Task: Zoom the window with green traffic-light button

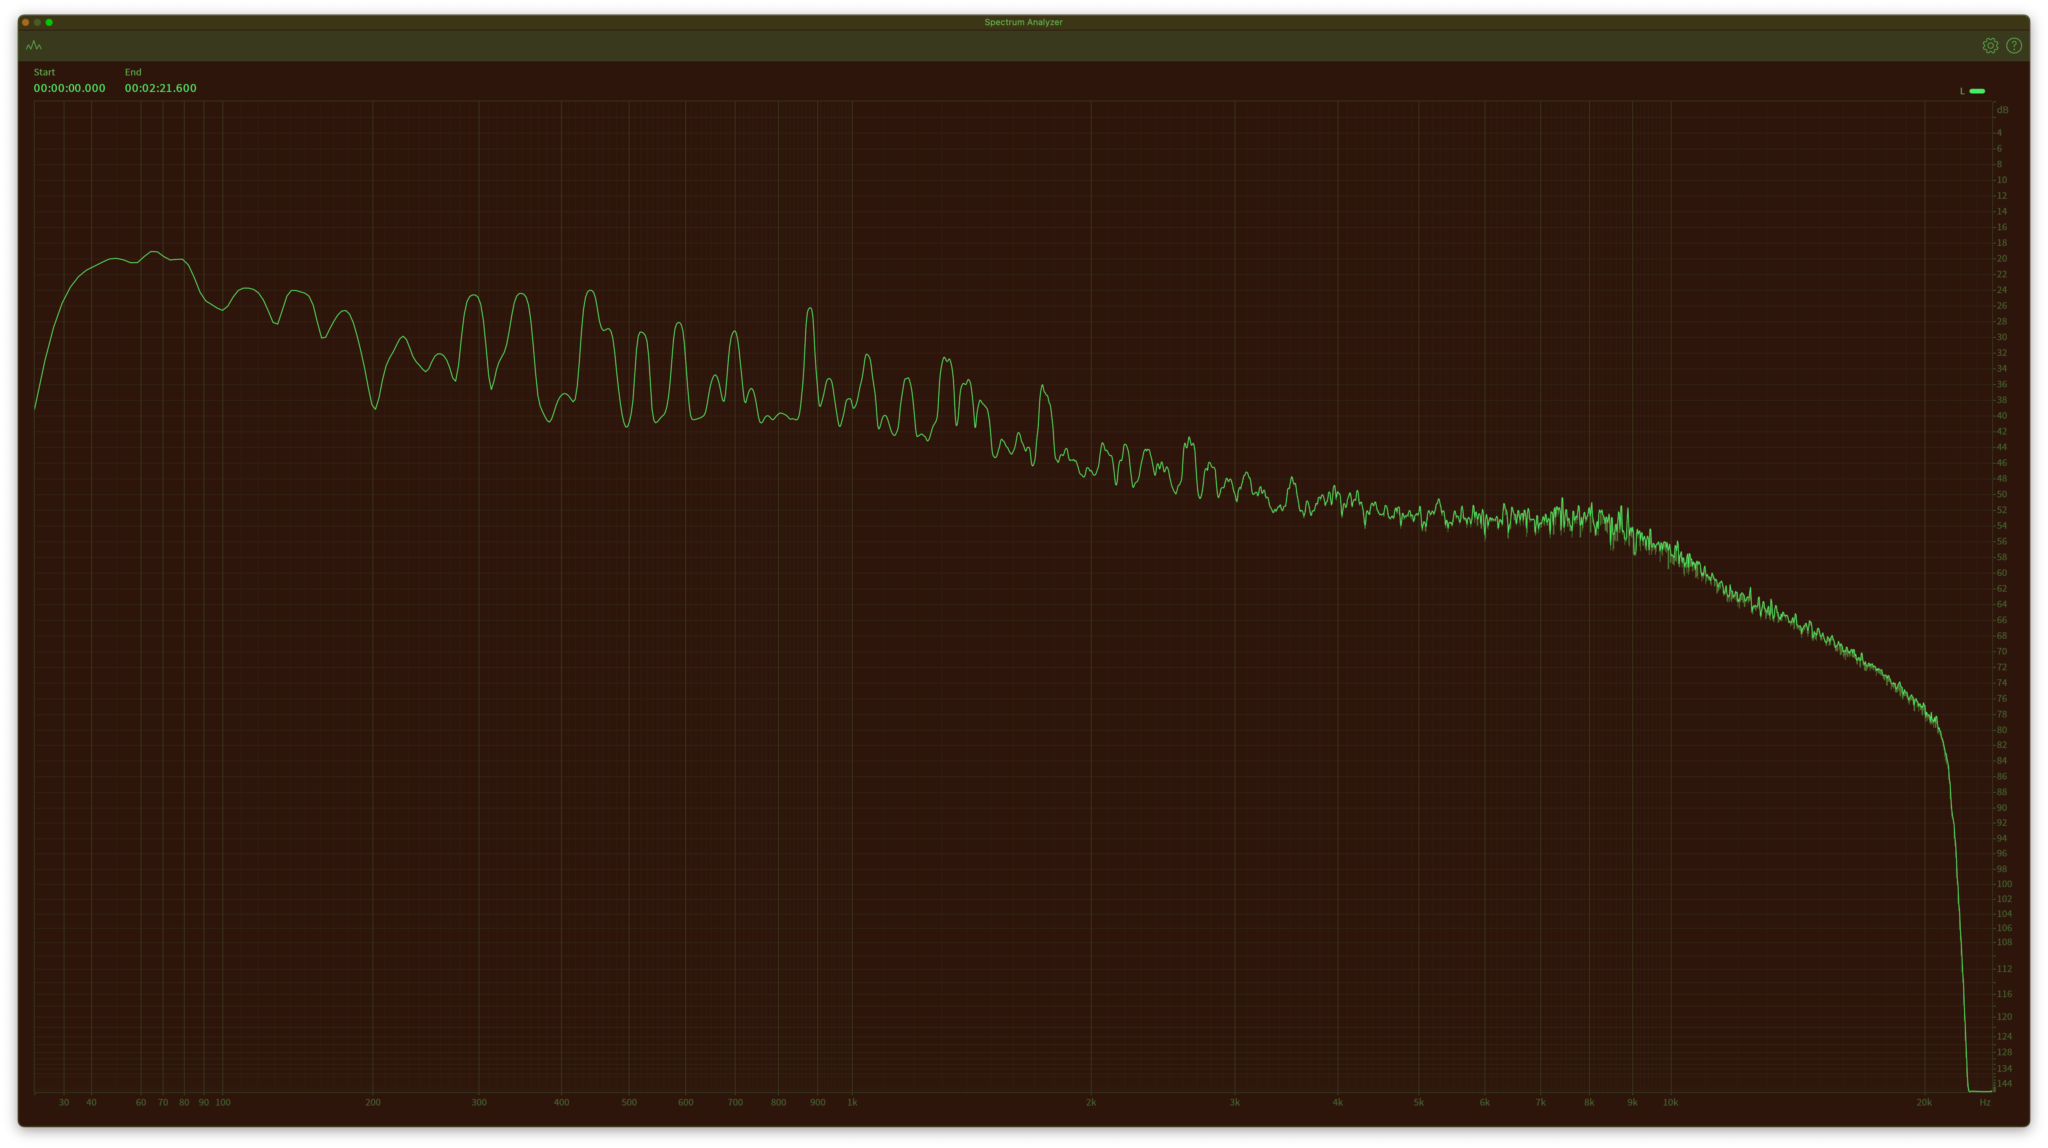Action: point(49,22)
